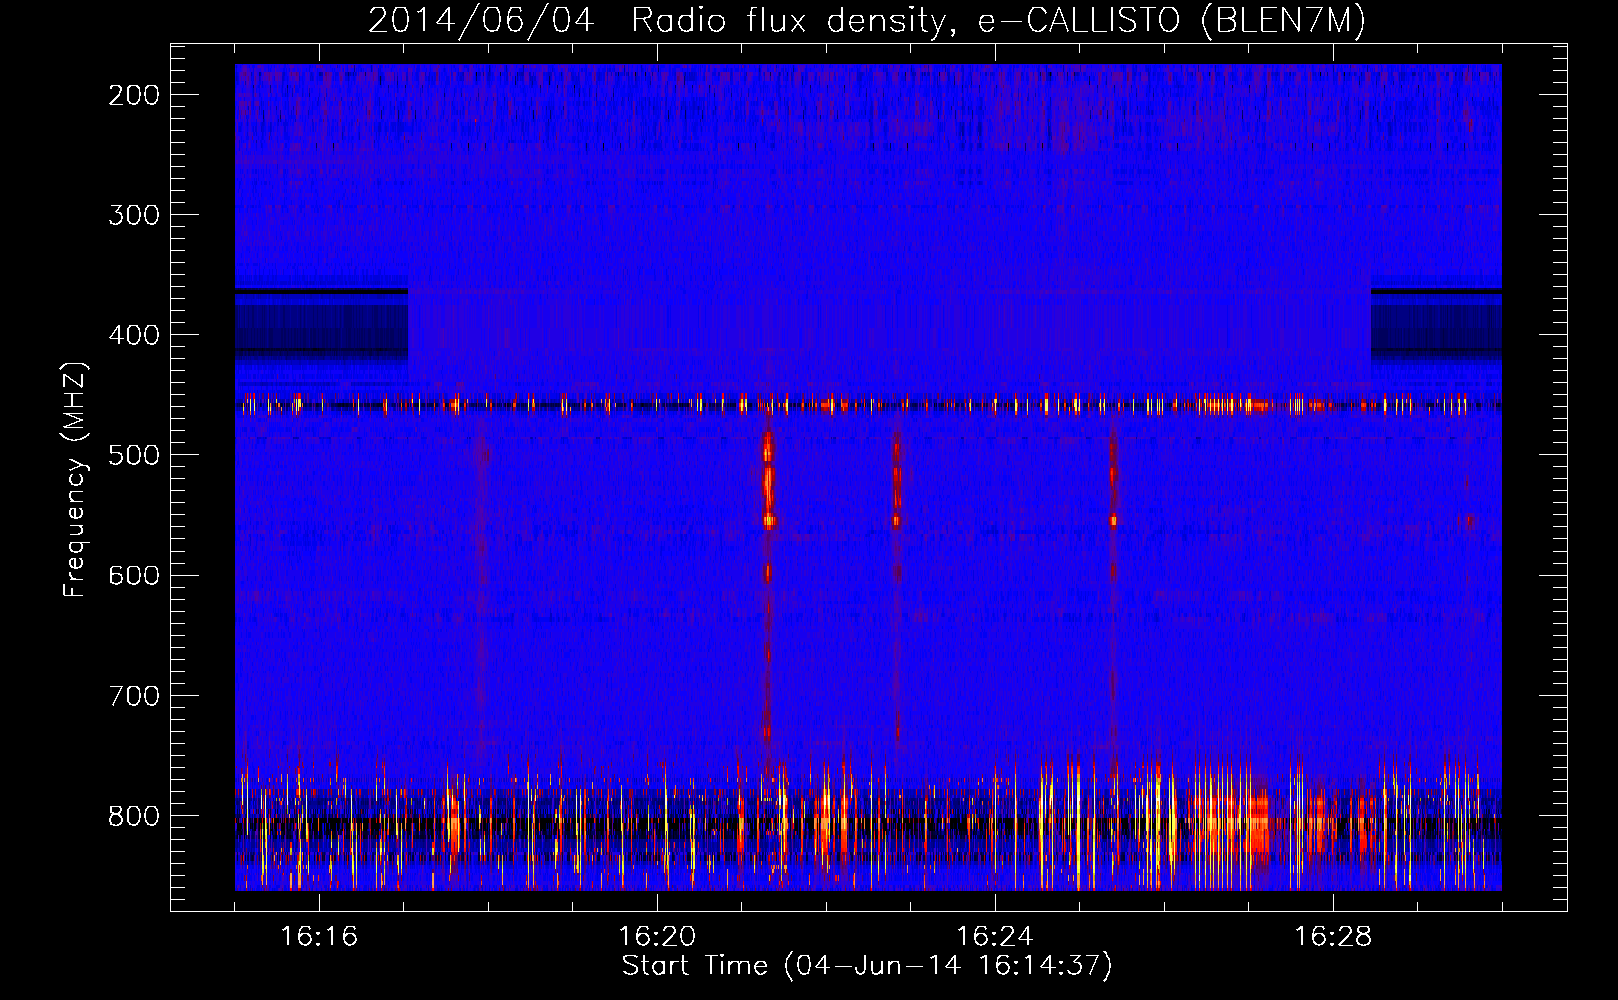Click the 16:20 time tick label
Screen dimensions: 1618x1000
tap(657, 936)
